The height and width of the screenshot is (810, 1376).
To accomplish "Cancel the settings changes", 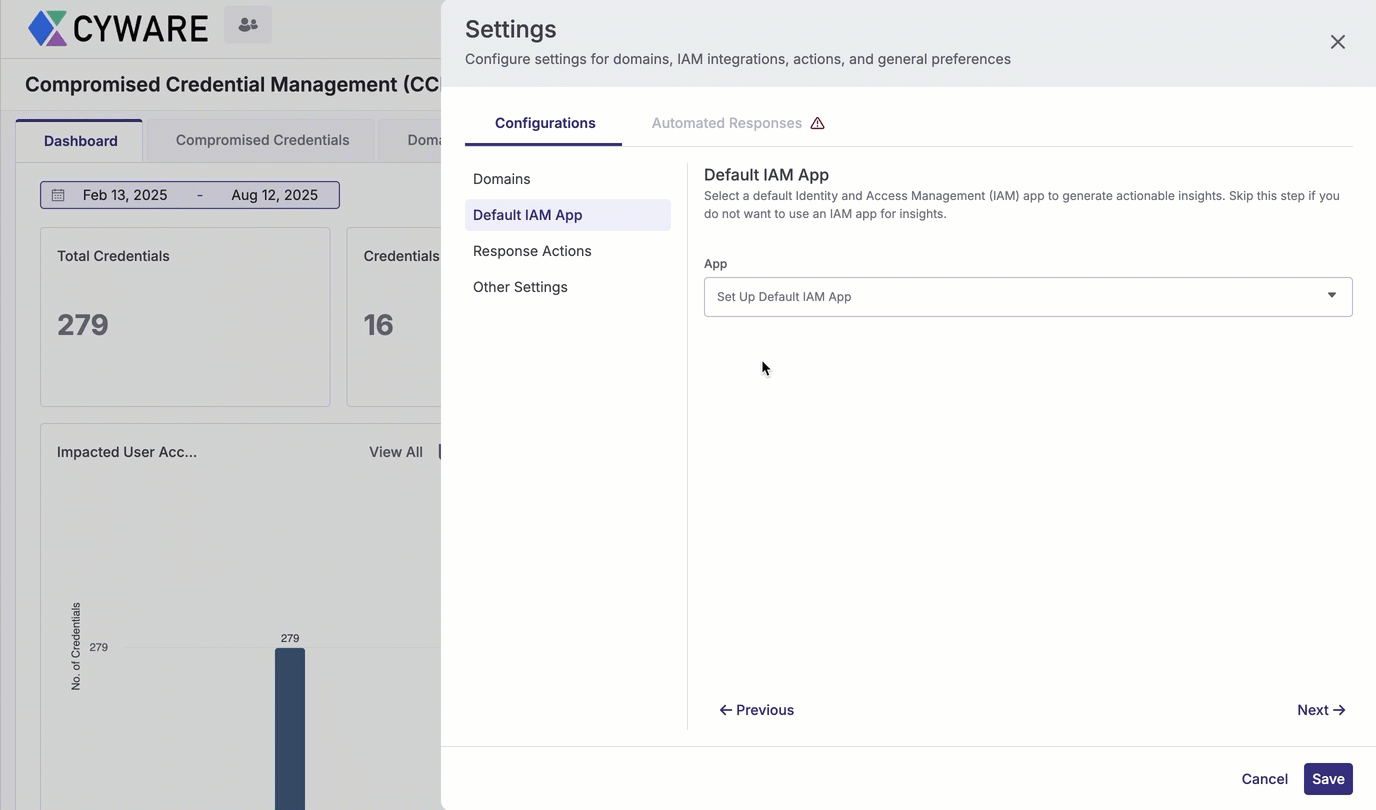I will [x=1264, y=779].
